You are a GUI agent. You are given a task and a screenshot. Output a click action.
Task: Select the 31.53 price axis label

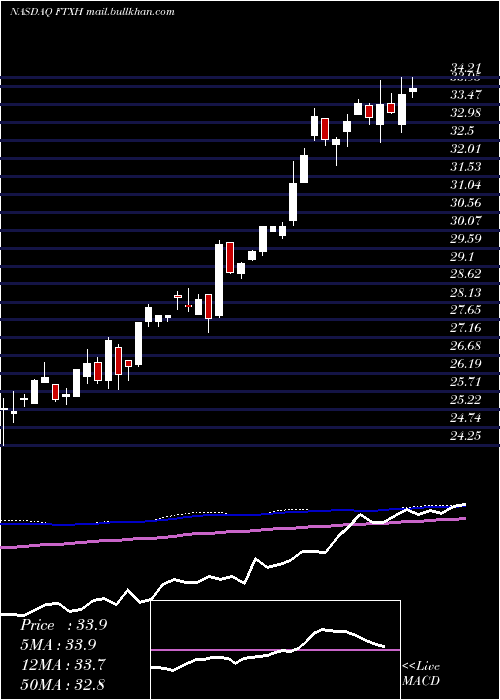(x=466, y=167)
